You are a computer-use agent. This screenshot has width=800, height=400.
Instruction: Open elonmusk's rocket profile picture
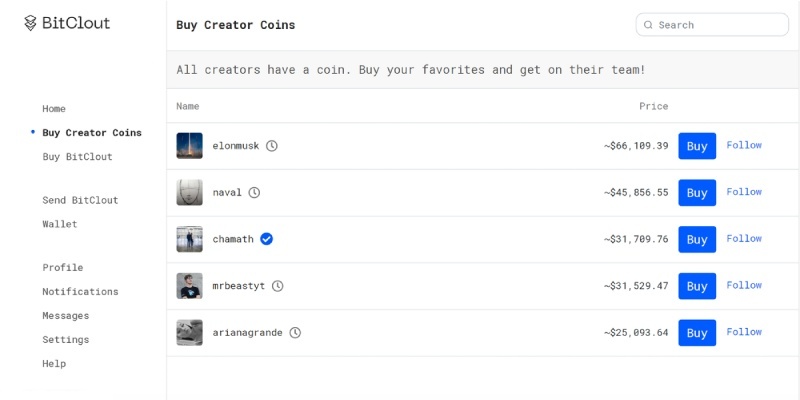189,146
